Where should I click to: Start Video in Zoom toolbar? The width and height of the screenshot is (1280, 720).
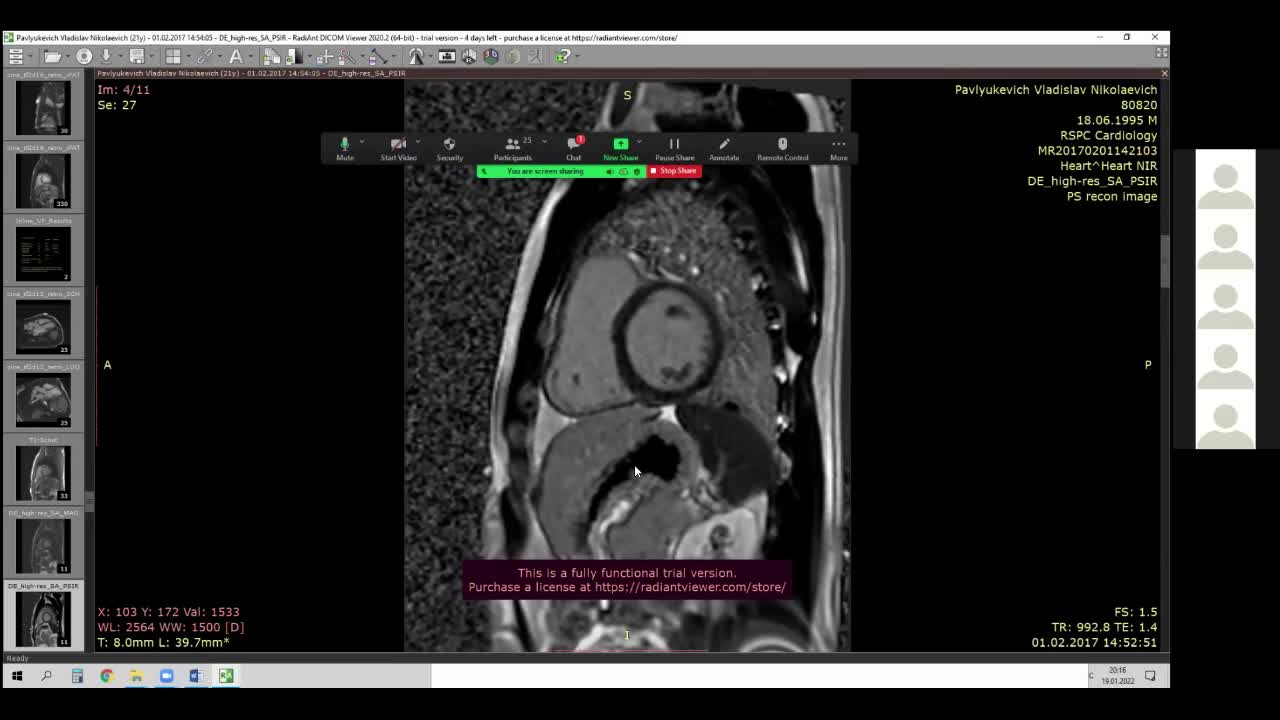coord(398,149)
